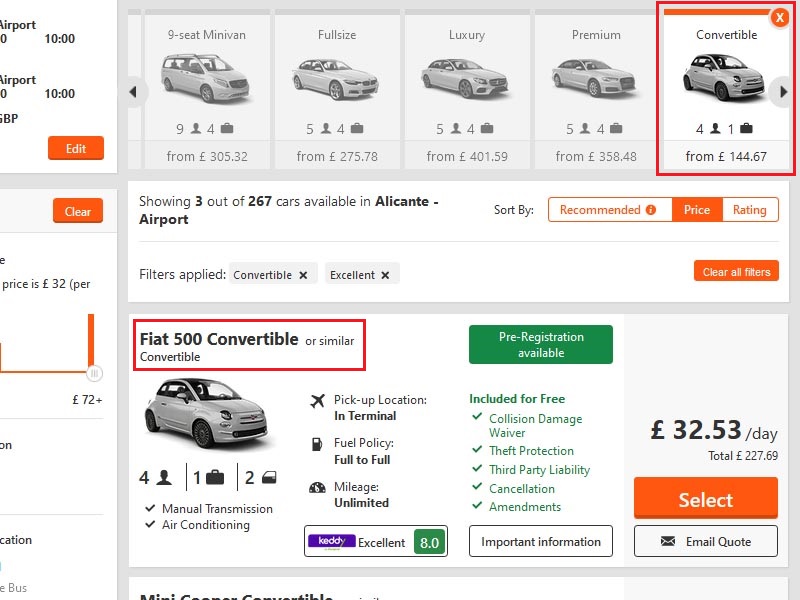
Task: Click the fuel pump policy icon
Action: tap(317, 444)
